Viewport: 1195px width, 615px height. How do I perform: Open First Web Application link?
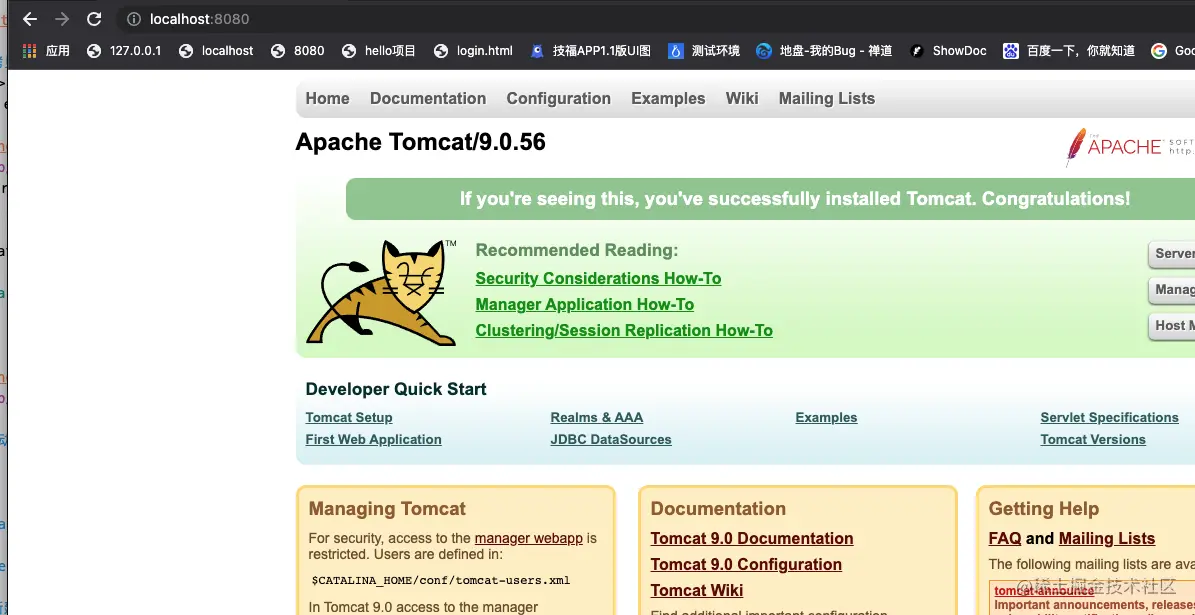coord(373,440)
